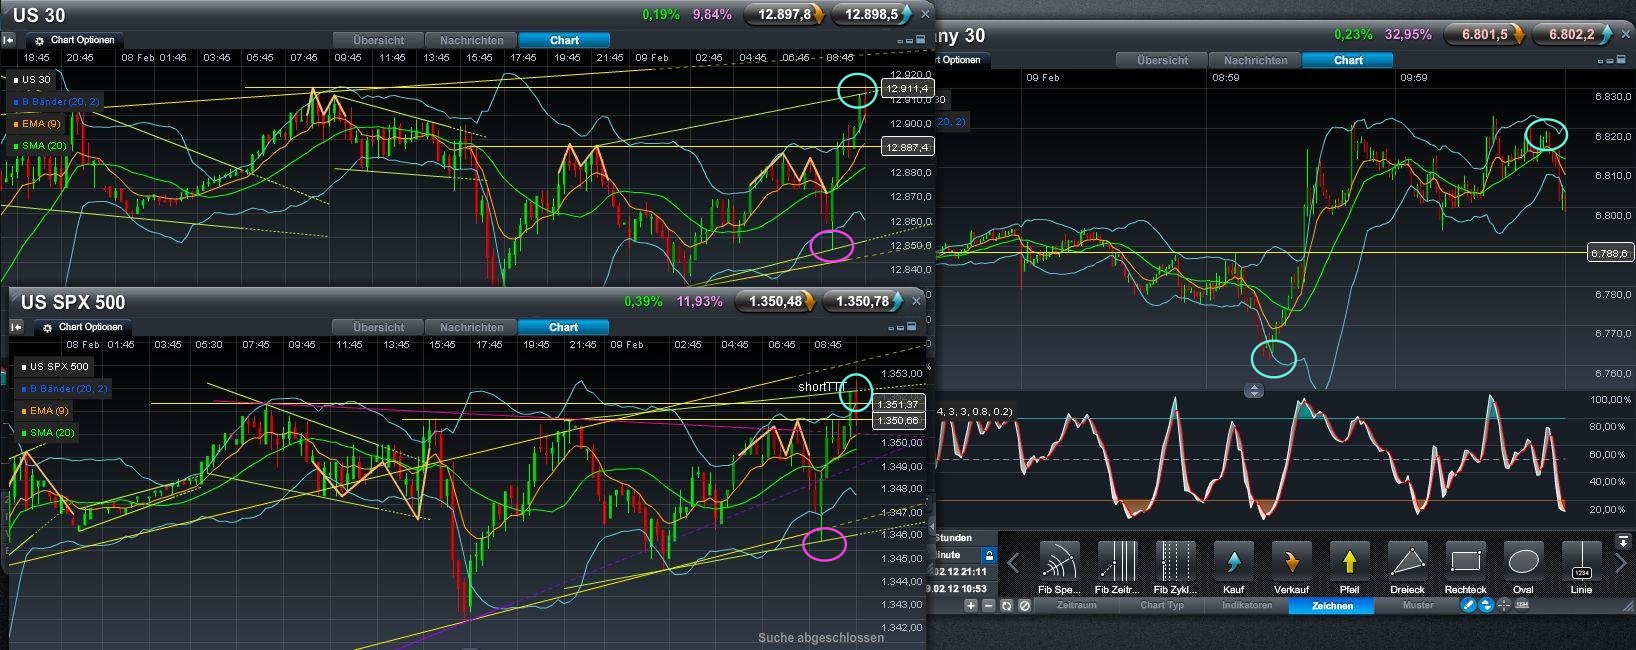Select the Fib Zykl... drawing tool
This screenshot has width=1636, height=650.
click(x=1176, y=568)
